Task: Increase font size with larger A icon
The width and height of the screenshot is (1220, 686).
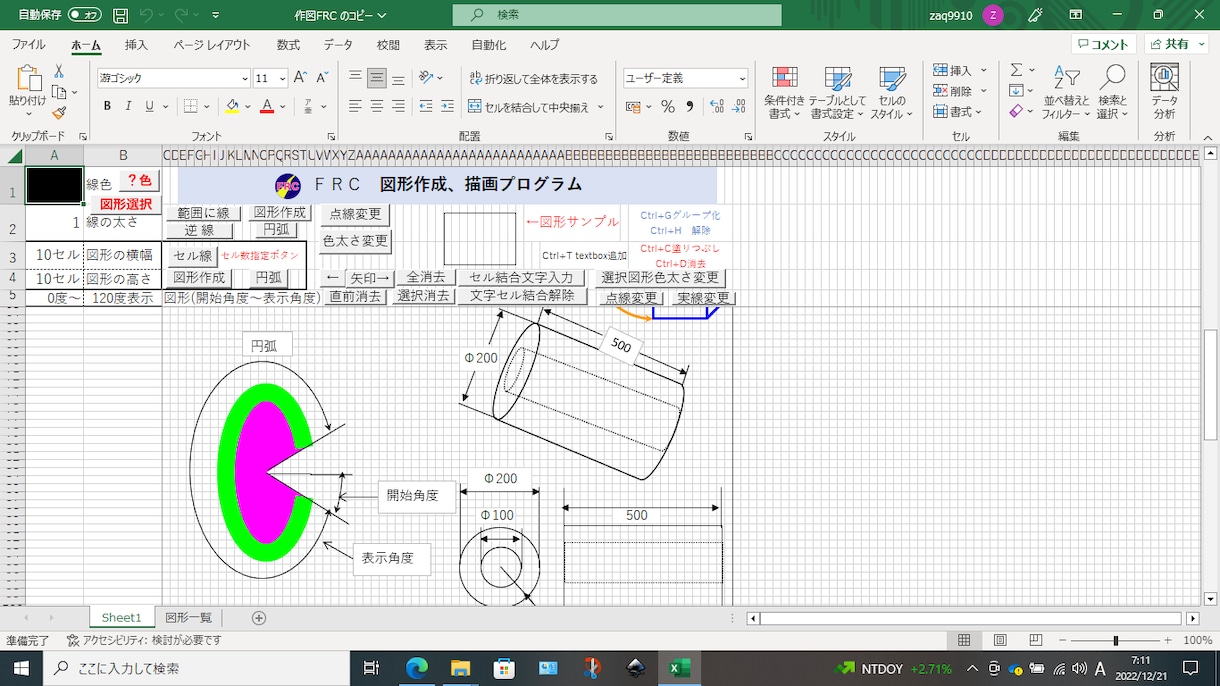Action: click(300, 78)
